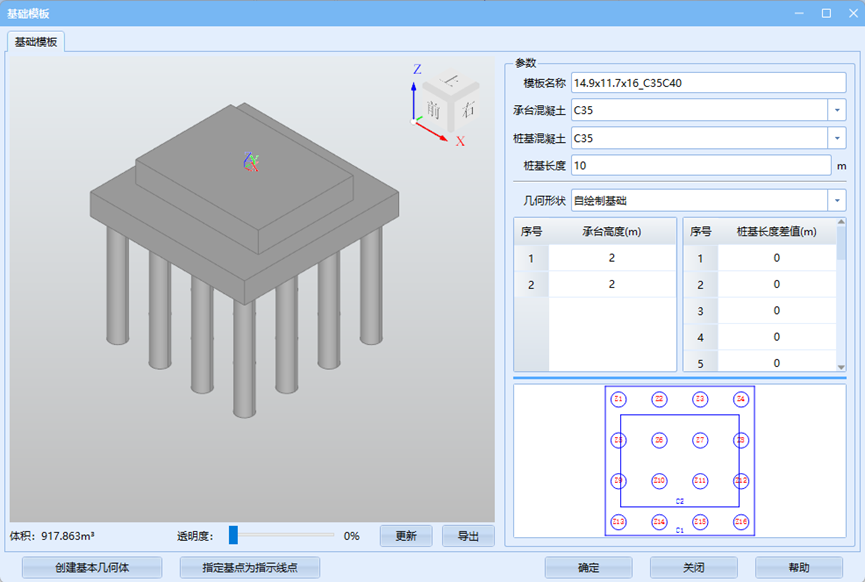Click the front face (前) of view cube
865x582 pixels.
point(433,108)
